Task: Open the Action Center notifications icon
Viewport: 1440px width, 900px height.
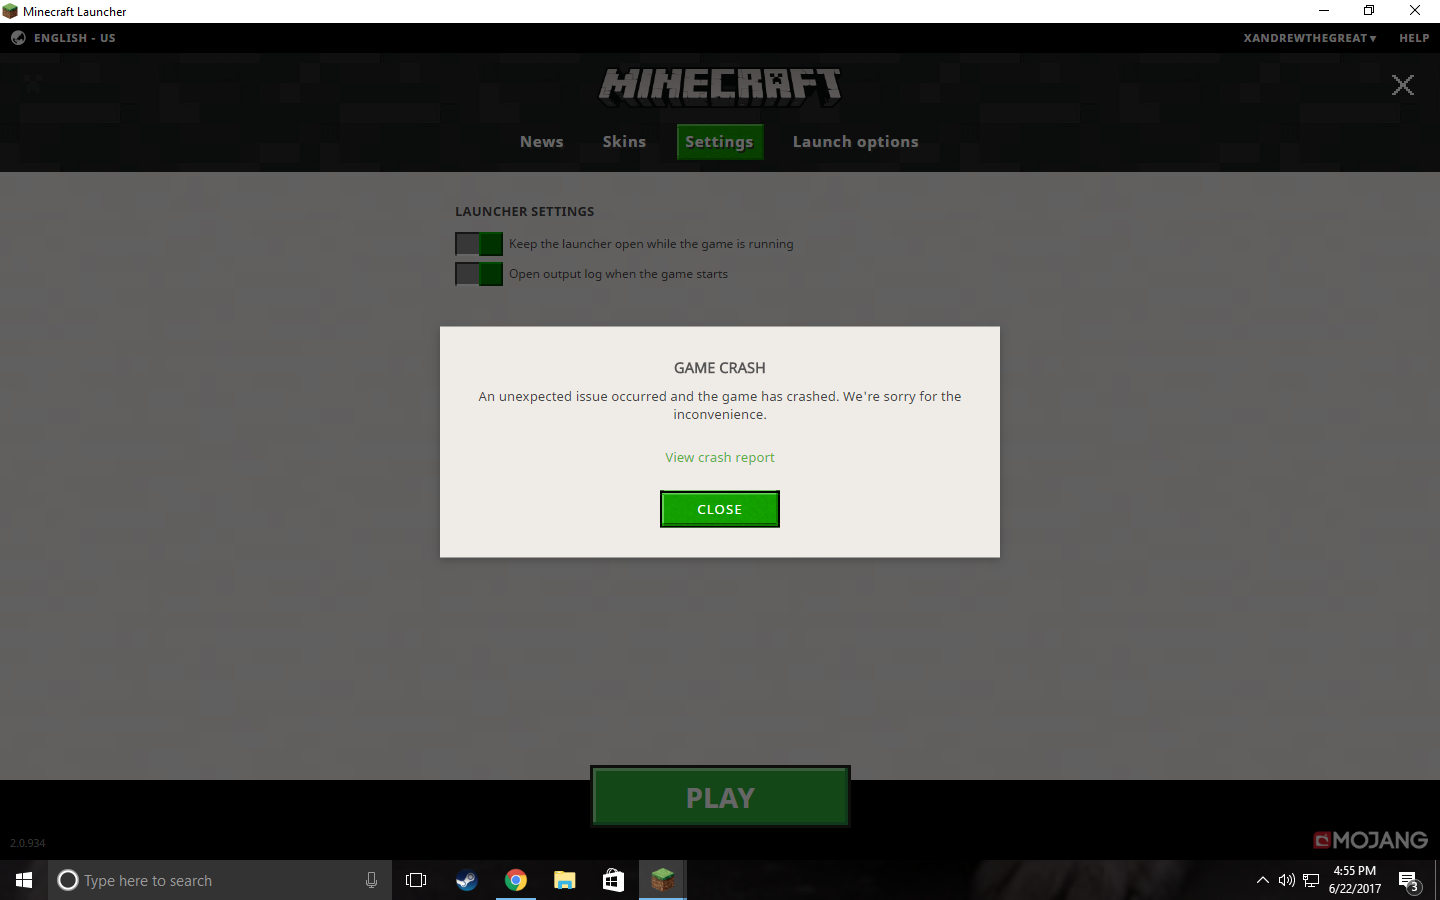Action: pos(1409,881)
